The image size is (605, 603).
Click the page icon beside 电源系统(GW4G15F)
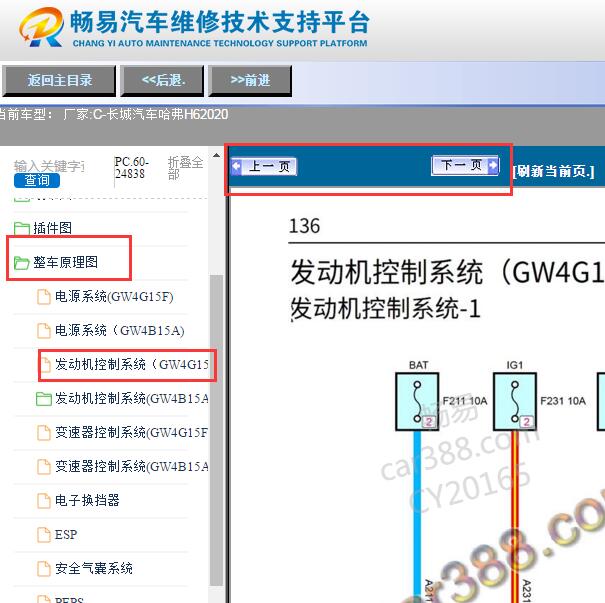pyautogui.click(x=44, y=297)
